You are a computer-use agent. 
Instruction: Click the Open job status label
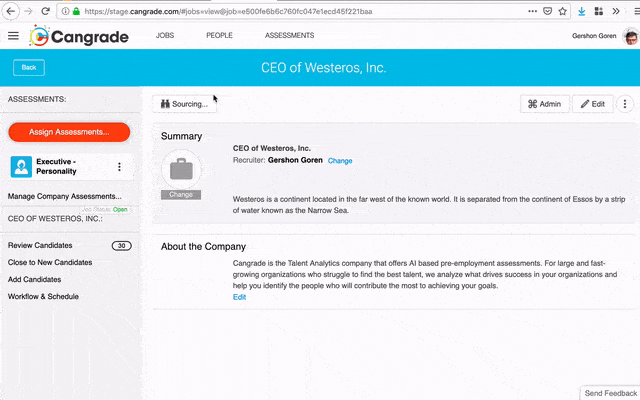click(x=120, y=209)
